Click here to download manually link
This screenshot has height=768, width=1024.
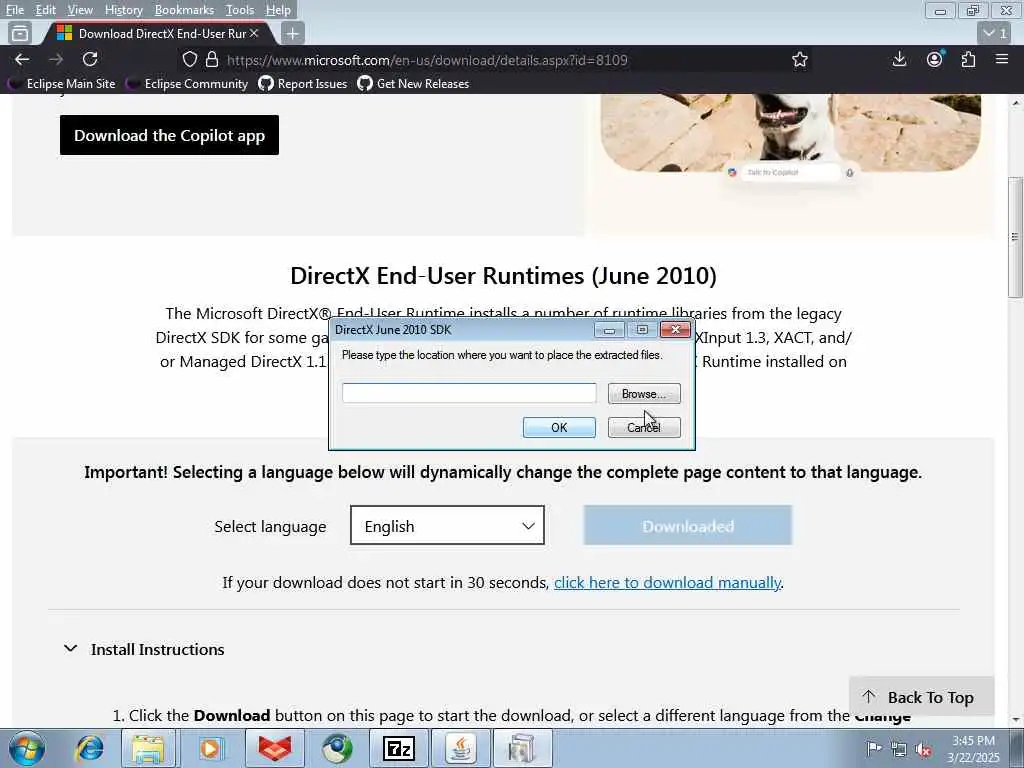click(x=667, y=583)
